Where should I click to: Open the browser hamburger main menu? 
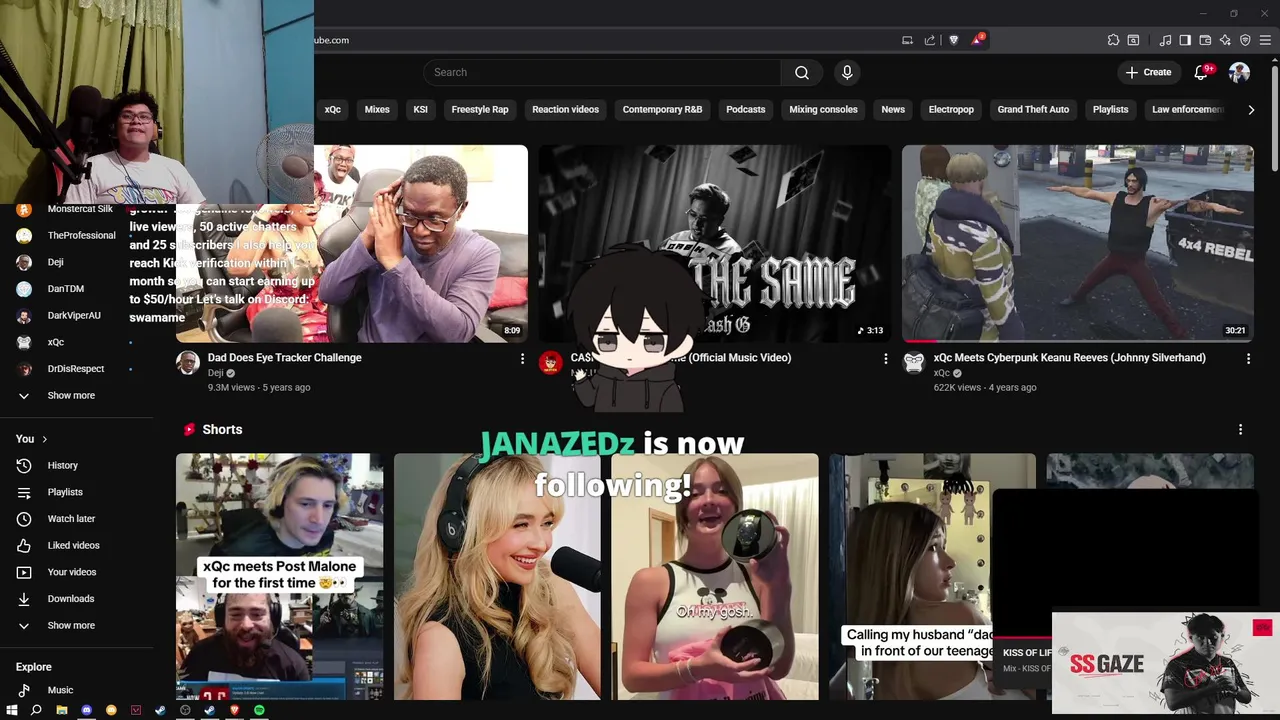click(x=1265, y=40)
